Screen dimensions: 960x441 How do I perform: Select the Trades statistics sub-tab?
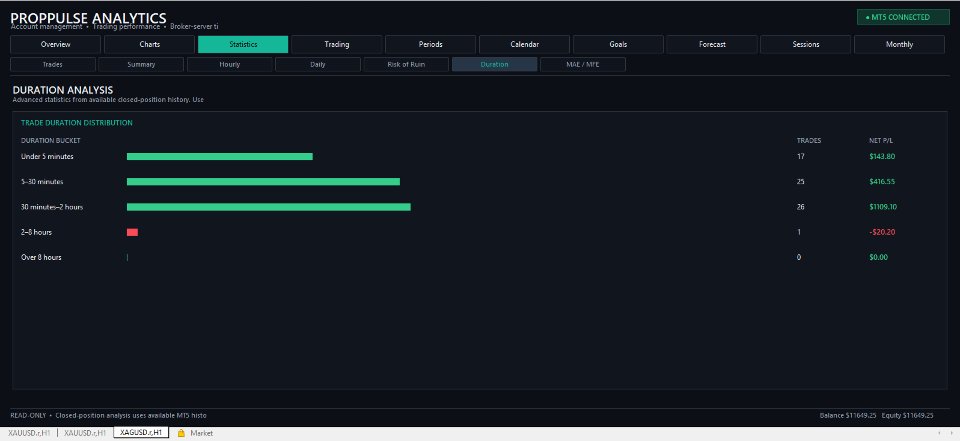(53, 64)
